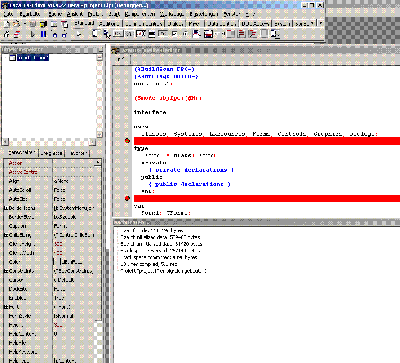Viewport: 400px width, 363px height.
Task: Pick the TGroupBox component in palette
Action: coord(231,33)
